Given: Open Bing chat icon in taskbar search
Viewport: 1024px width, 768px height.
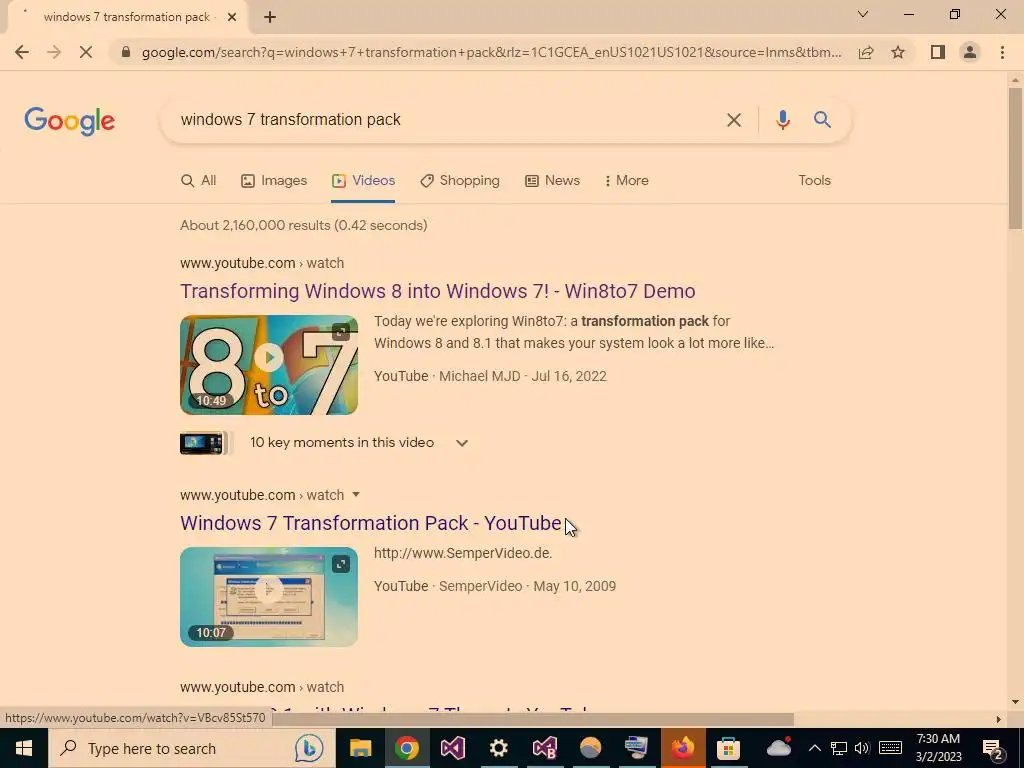Looking at the screenshot, I should (309, 748).
